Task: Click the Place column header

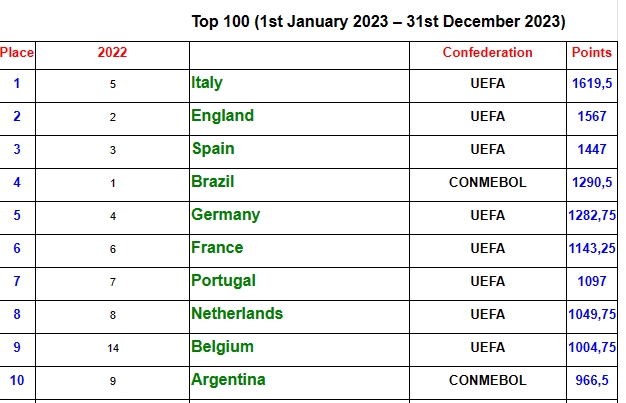Action: (x=17, y=52)
